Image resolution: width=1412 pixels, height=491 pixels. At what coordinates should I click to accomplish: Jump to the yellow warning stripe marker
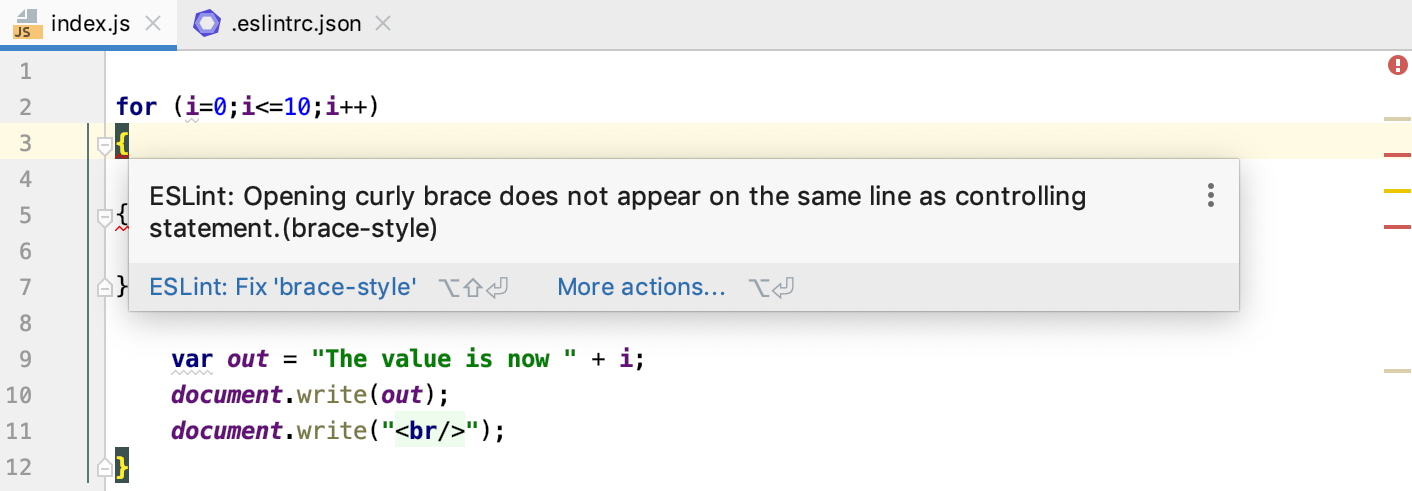pyautogui.click(x=1396, y=190)
